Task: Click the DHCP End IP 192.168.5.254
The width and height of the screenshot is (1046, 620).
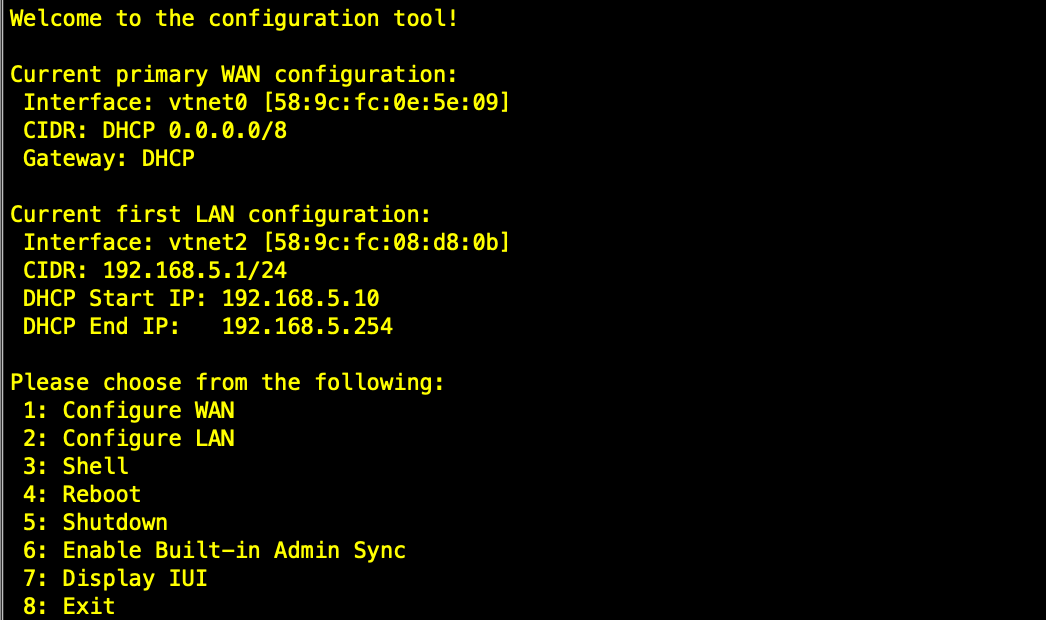Action: [x=307, y=326]
